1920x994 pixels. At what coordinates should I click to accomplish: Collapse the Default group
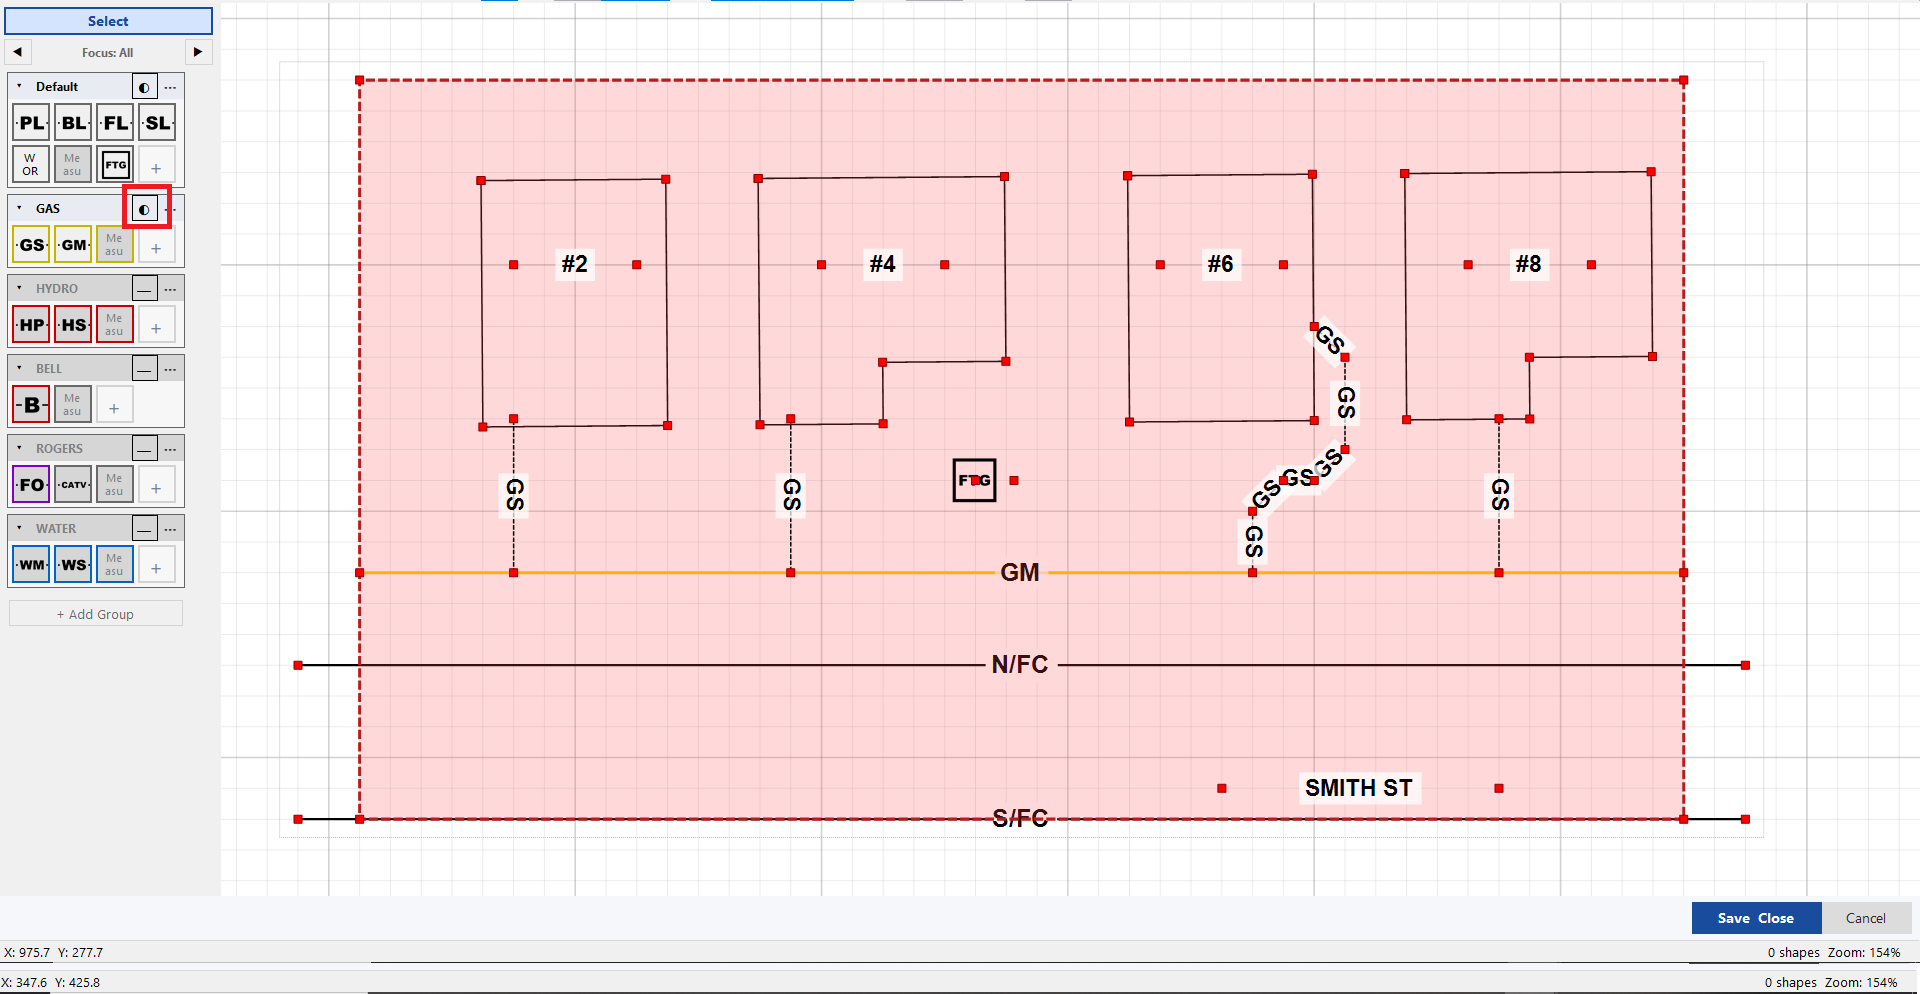(19, 86)
